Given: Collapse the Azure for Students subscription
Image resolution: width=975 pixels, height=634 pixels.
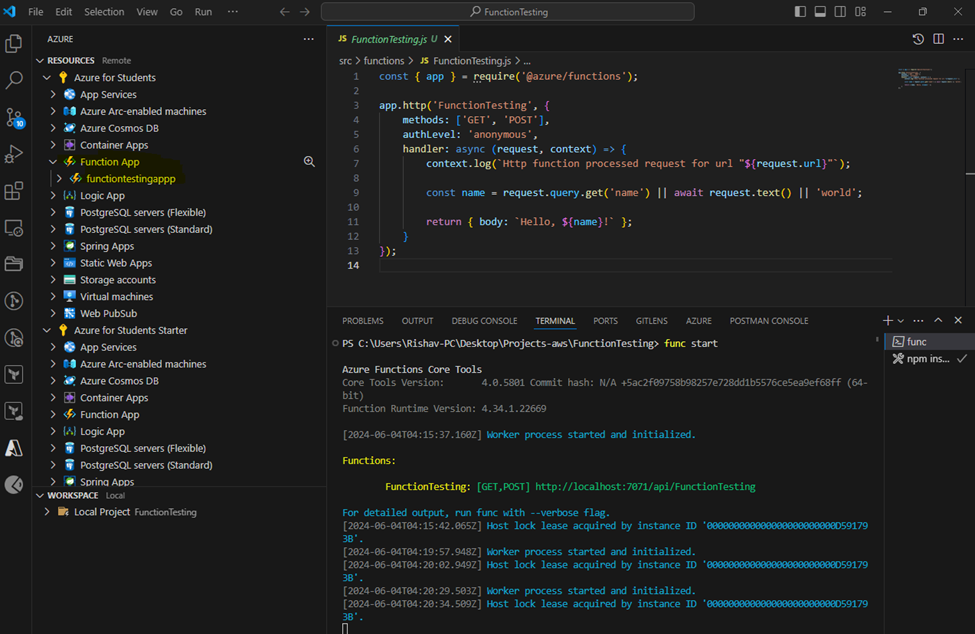Looking at the screenshot, I should tap(47, 78).
